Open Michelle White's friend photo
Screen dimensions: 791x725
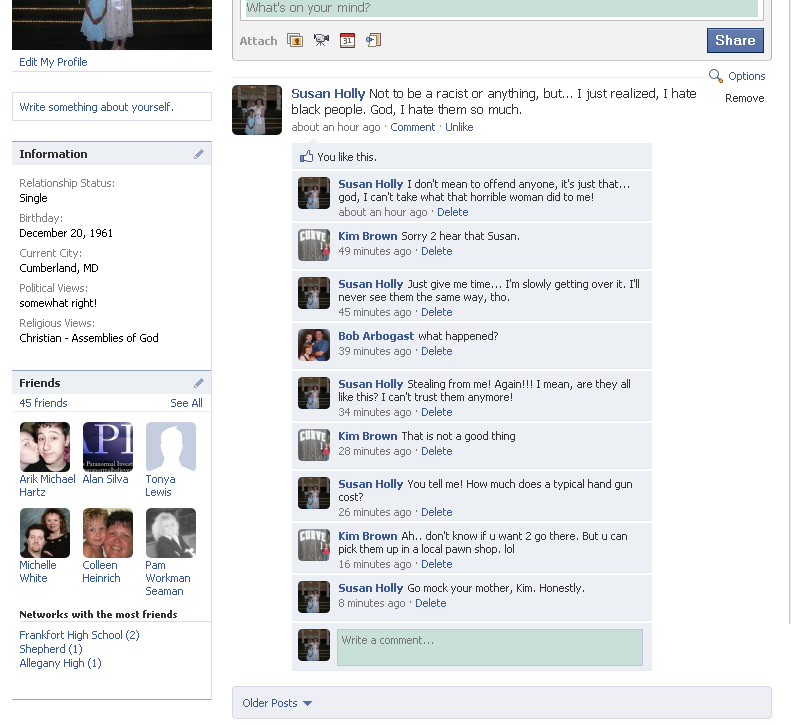(x=45, y=533)
